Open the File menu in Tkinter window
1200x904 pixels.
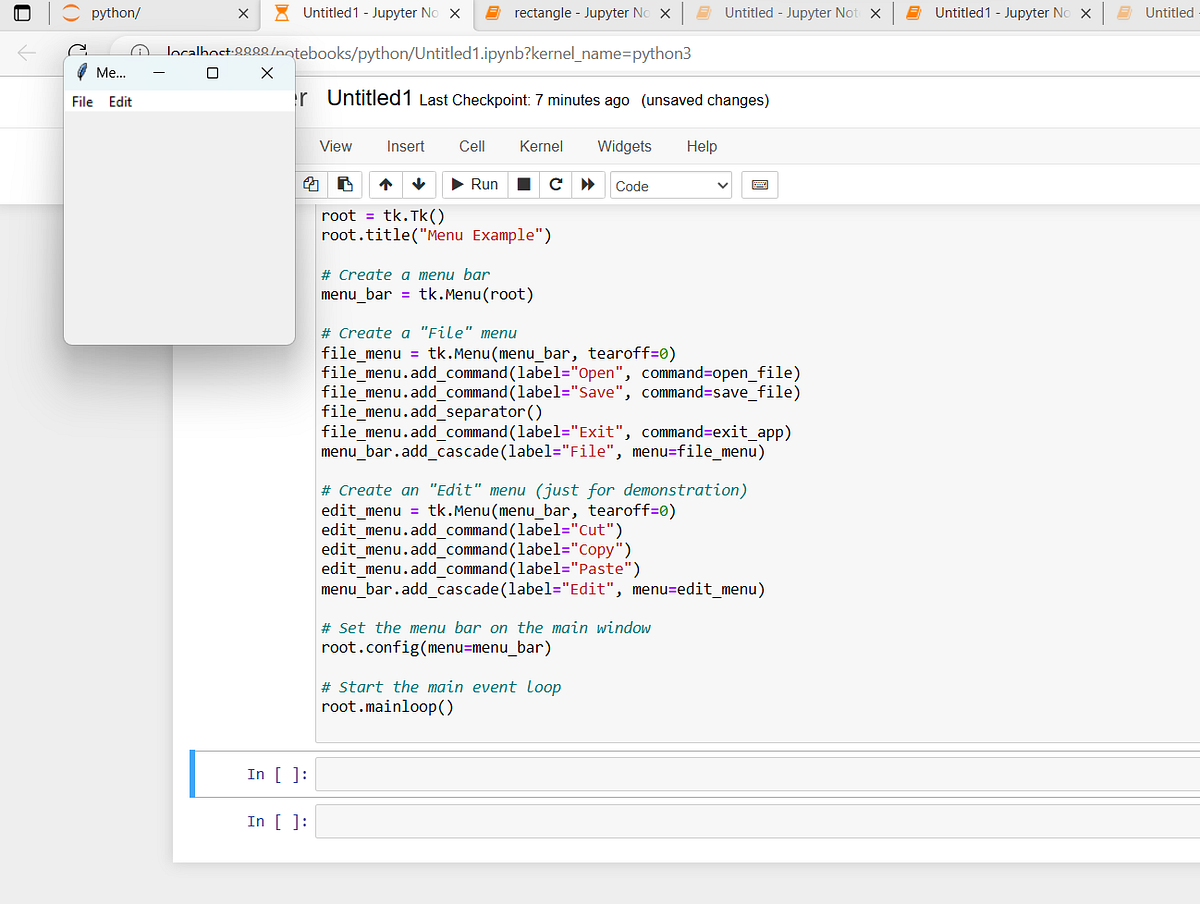click(x=83, y=102)
